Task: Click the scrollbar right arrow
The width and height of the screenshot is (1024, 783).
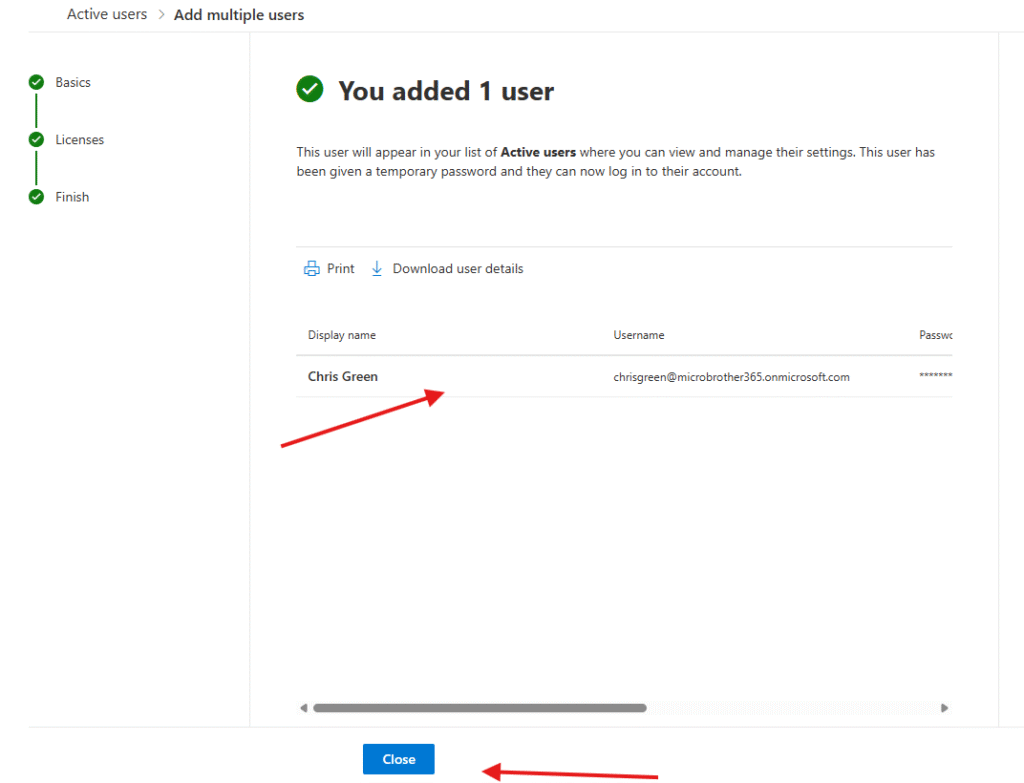Action: point(944,708)
